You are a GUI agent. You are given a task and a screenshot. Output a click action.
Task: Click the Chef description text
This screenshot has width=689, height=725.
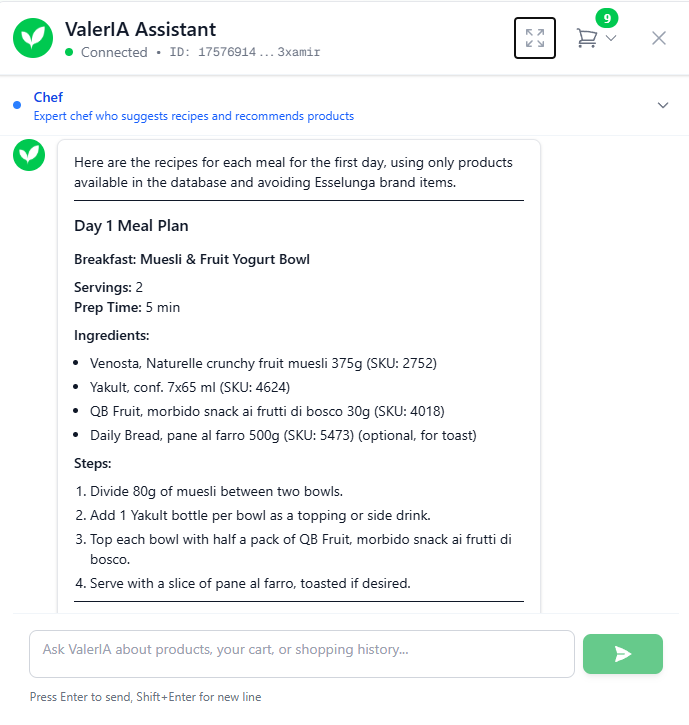[193, 116]
